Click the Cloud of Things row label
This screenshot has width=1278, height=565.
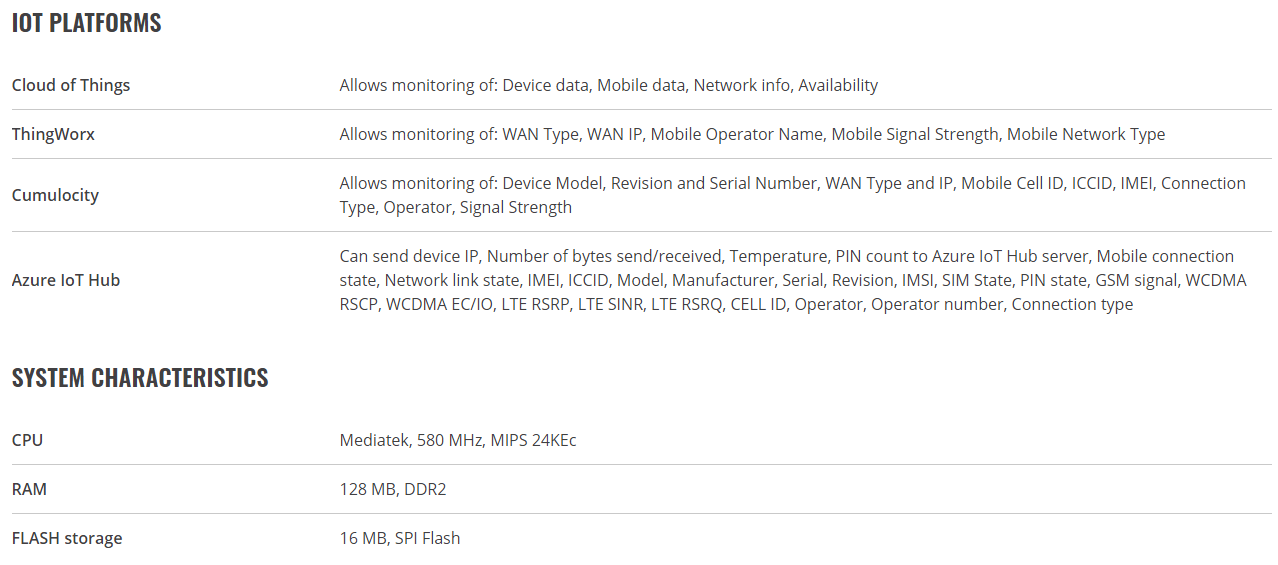tap(71, 85)
